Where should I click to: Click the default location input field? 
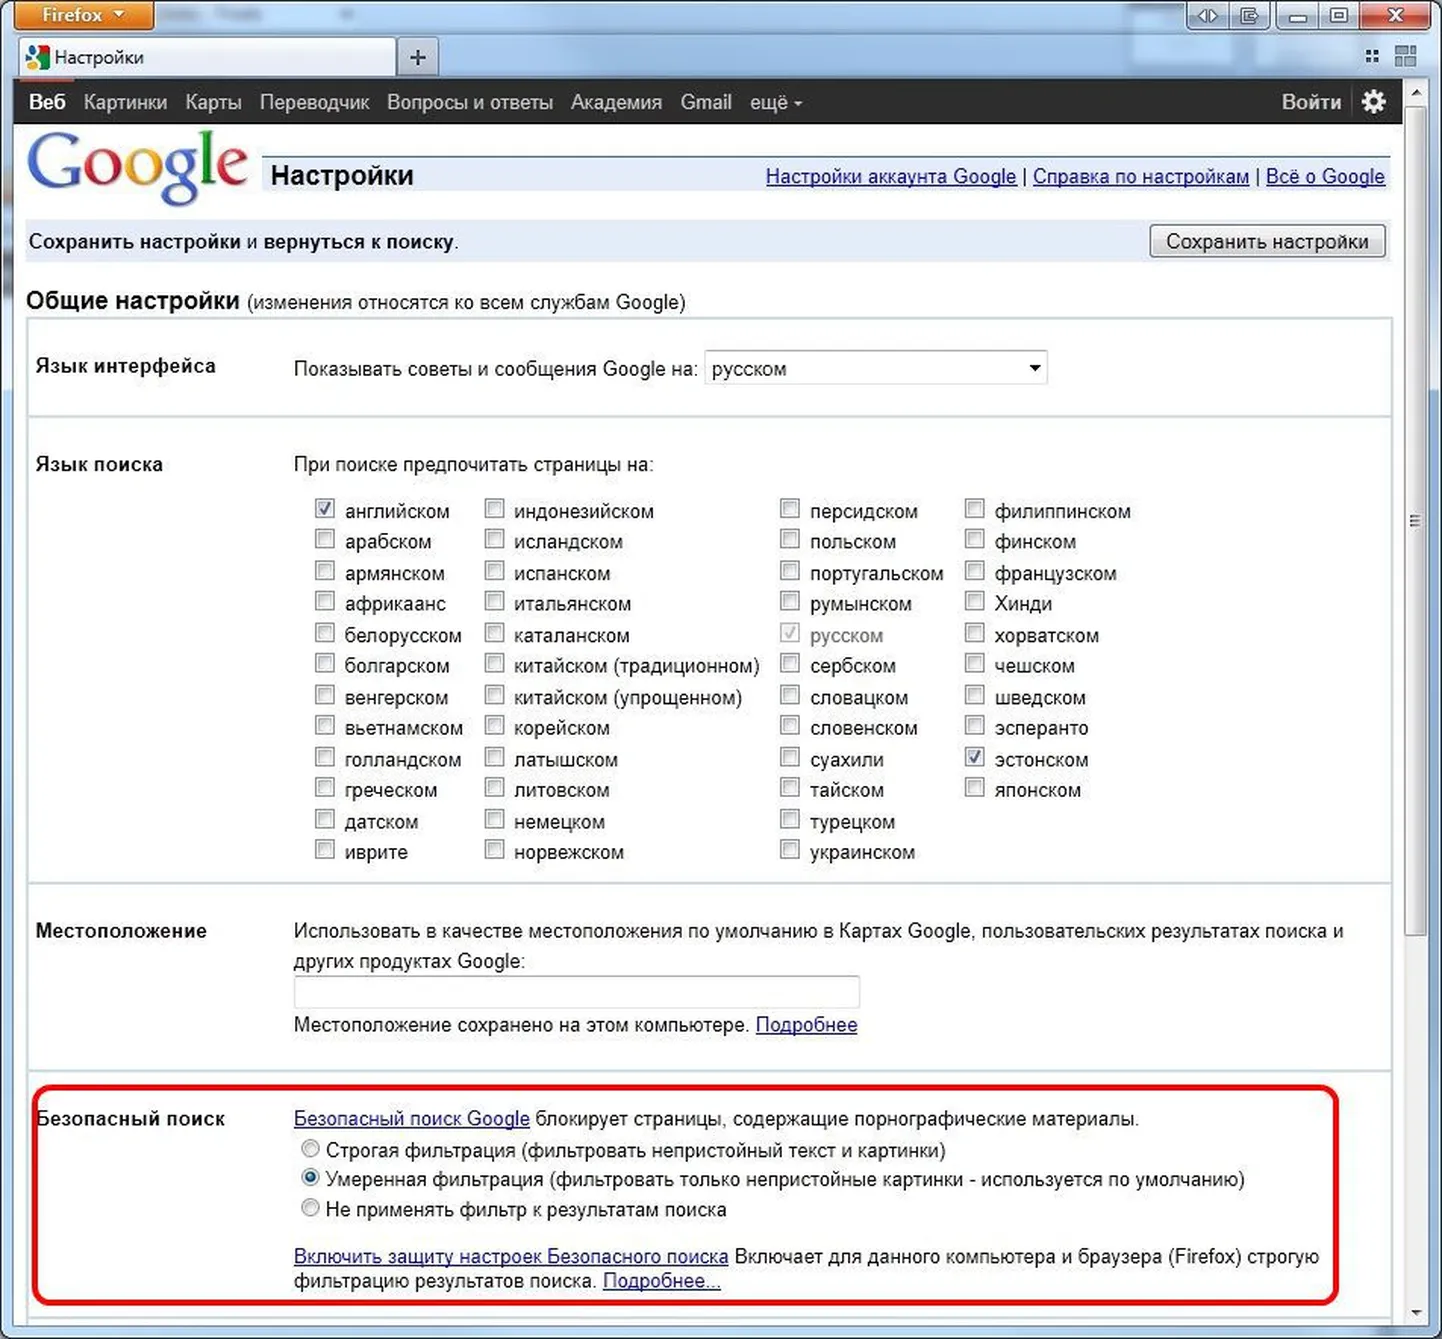pos(576,992)
